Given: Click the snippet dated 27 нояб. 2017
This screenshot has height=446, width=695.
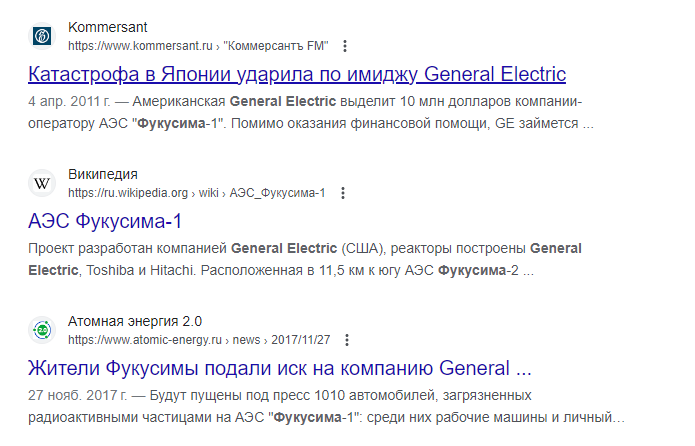Looking at the screenshot, I should pyautogui.click(x=326, y=406).
